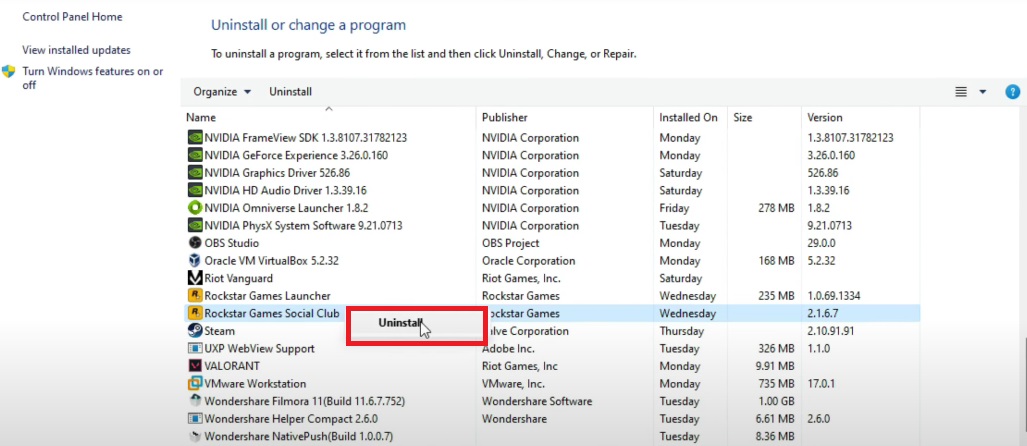Click the Adobe Inc. publisher cell

tap(508, 348)
